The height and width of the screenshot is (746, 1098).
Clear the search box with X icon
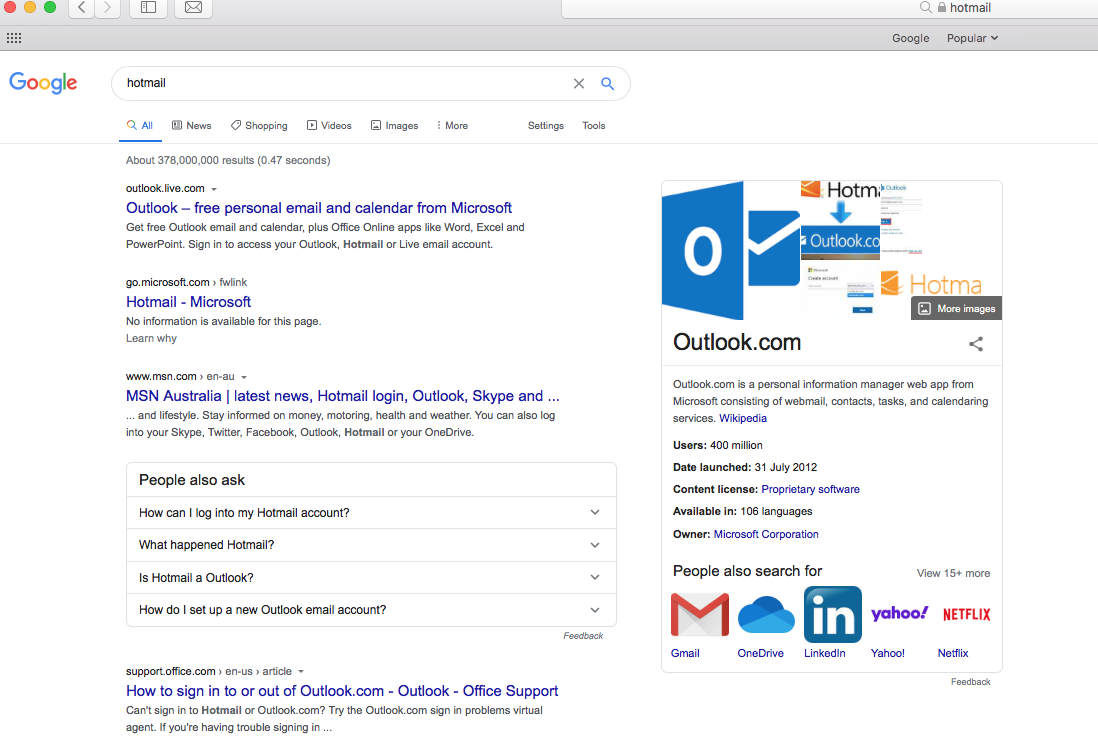[x=578, y=83]
